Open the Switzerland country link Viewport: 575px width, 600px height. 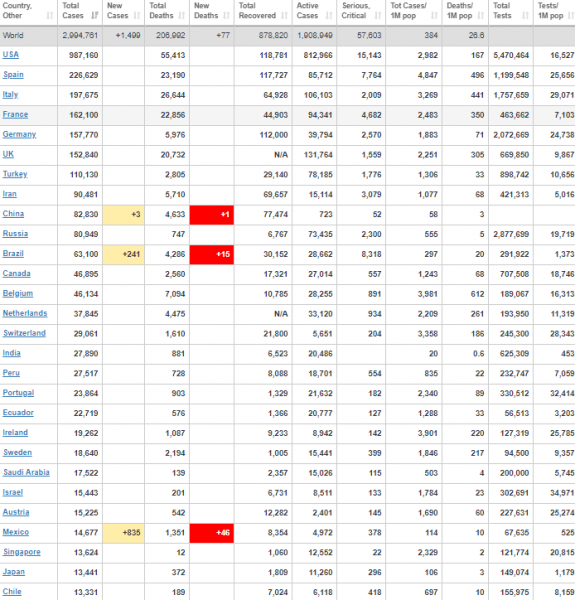[x=24, y=333]
